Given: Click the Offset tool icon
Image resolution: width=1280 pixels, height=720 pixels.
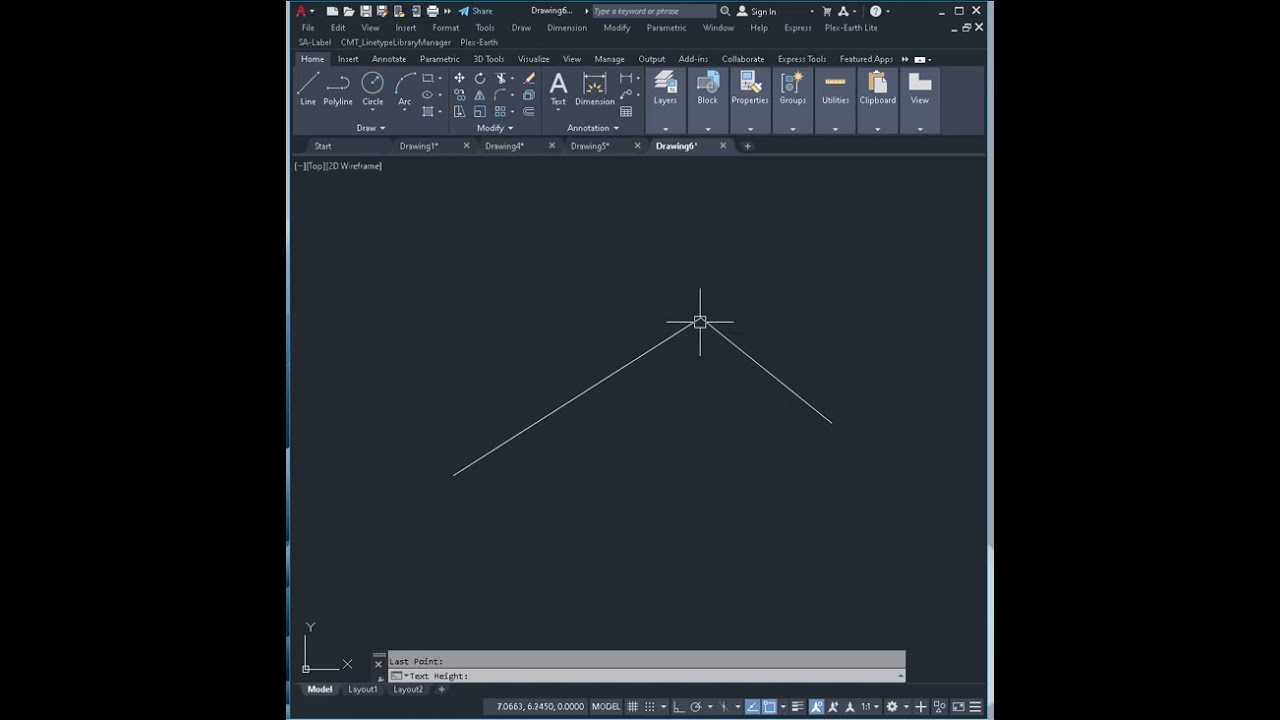Looking at the screenshot, I should pos(529,112).
